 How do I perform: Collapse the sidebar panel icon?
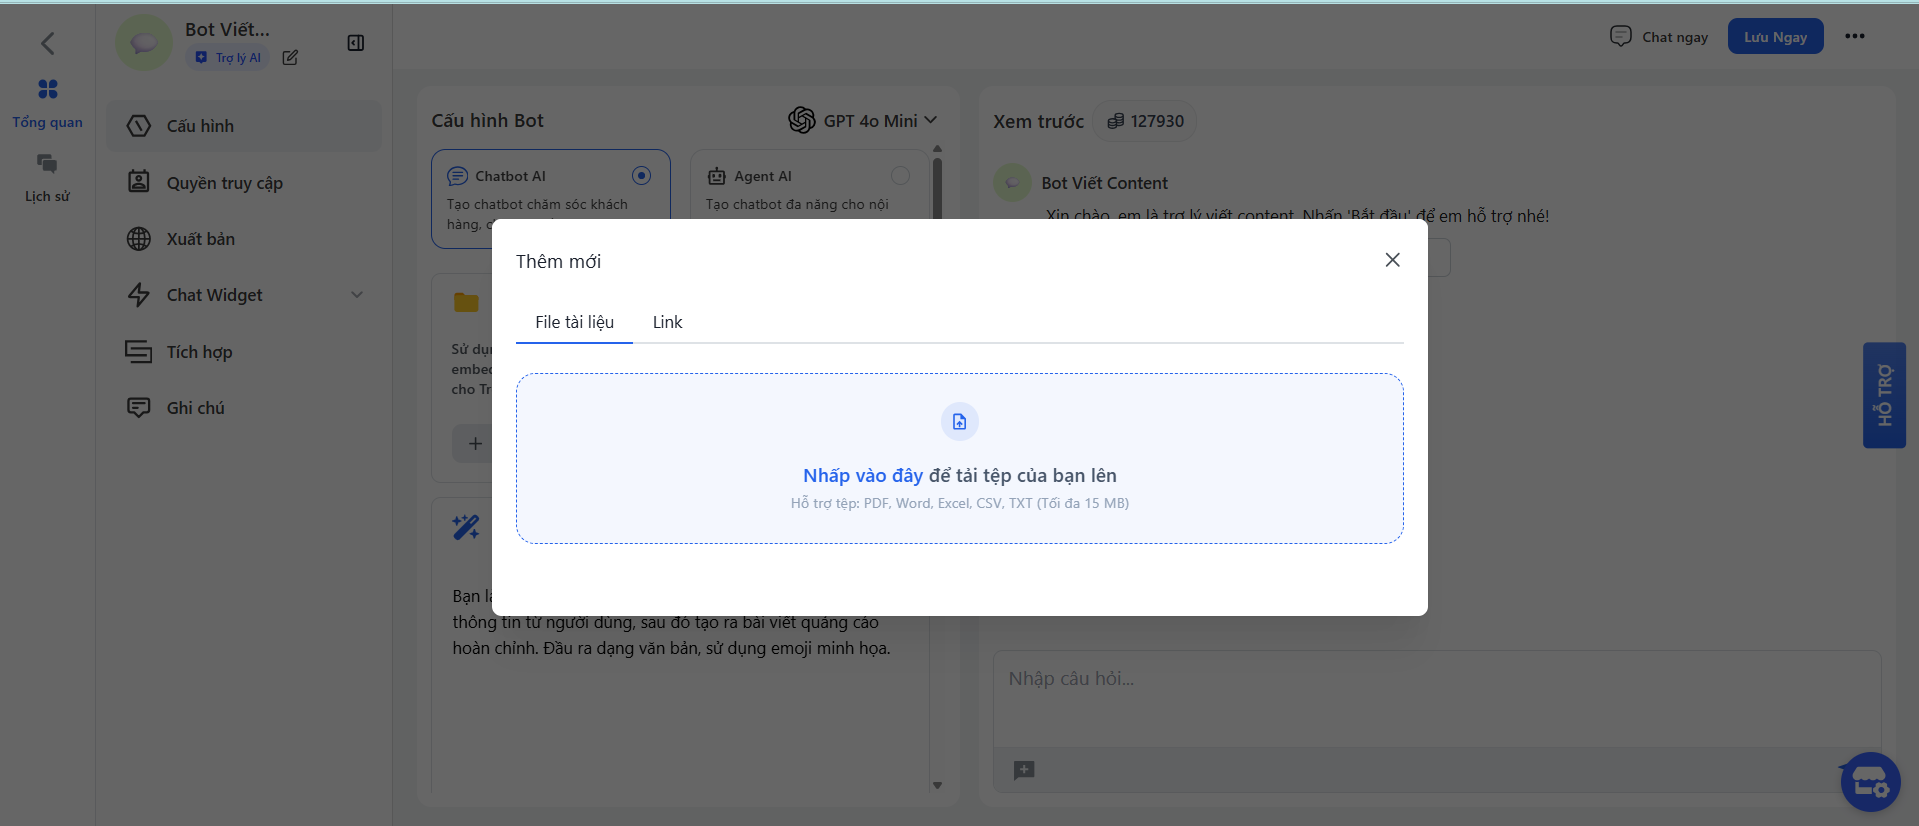tap(355, 43)
